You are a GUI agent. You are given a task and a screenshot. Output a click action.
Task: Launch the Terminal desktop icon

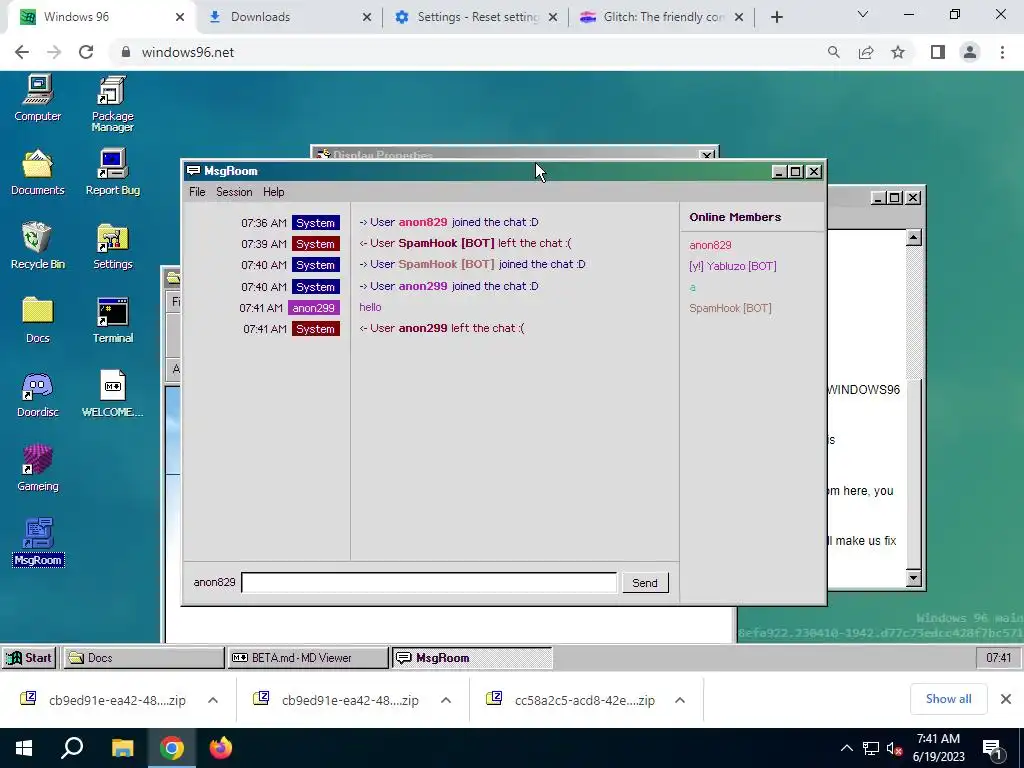click(112, 320)
